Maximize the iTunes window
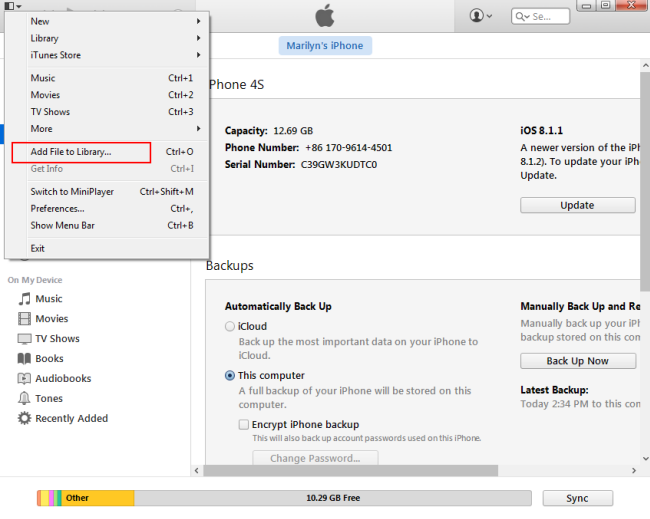The height and width of the screenshot is (519, 650). (606, 5)
